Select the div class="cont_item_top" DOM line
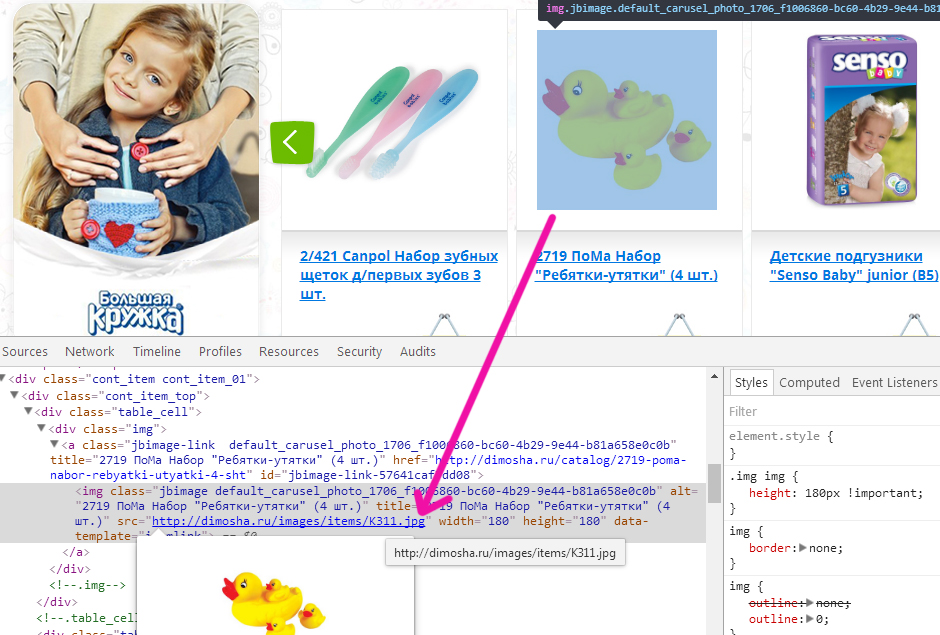Viewport: 940px width, 635px height. [116, 396]
